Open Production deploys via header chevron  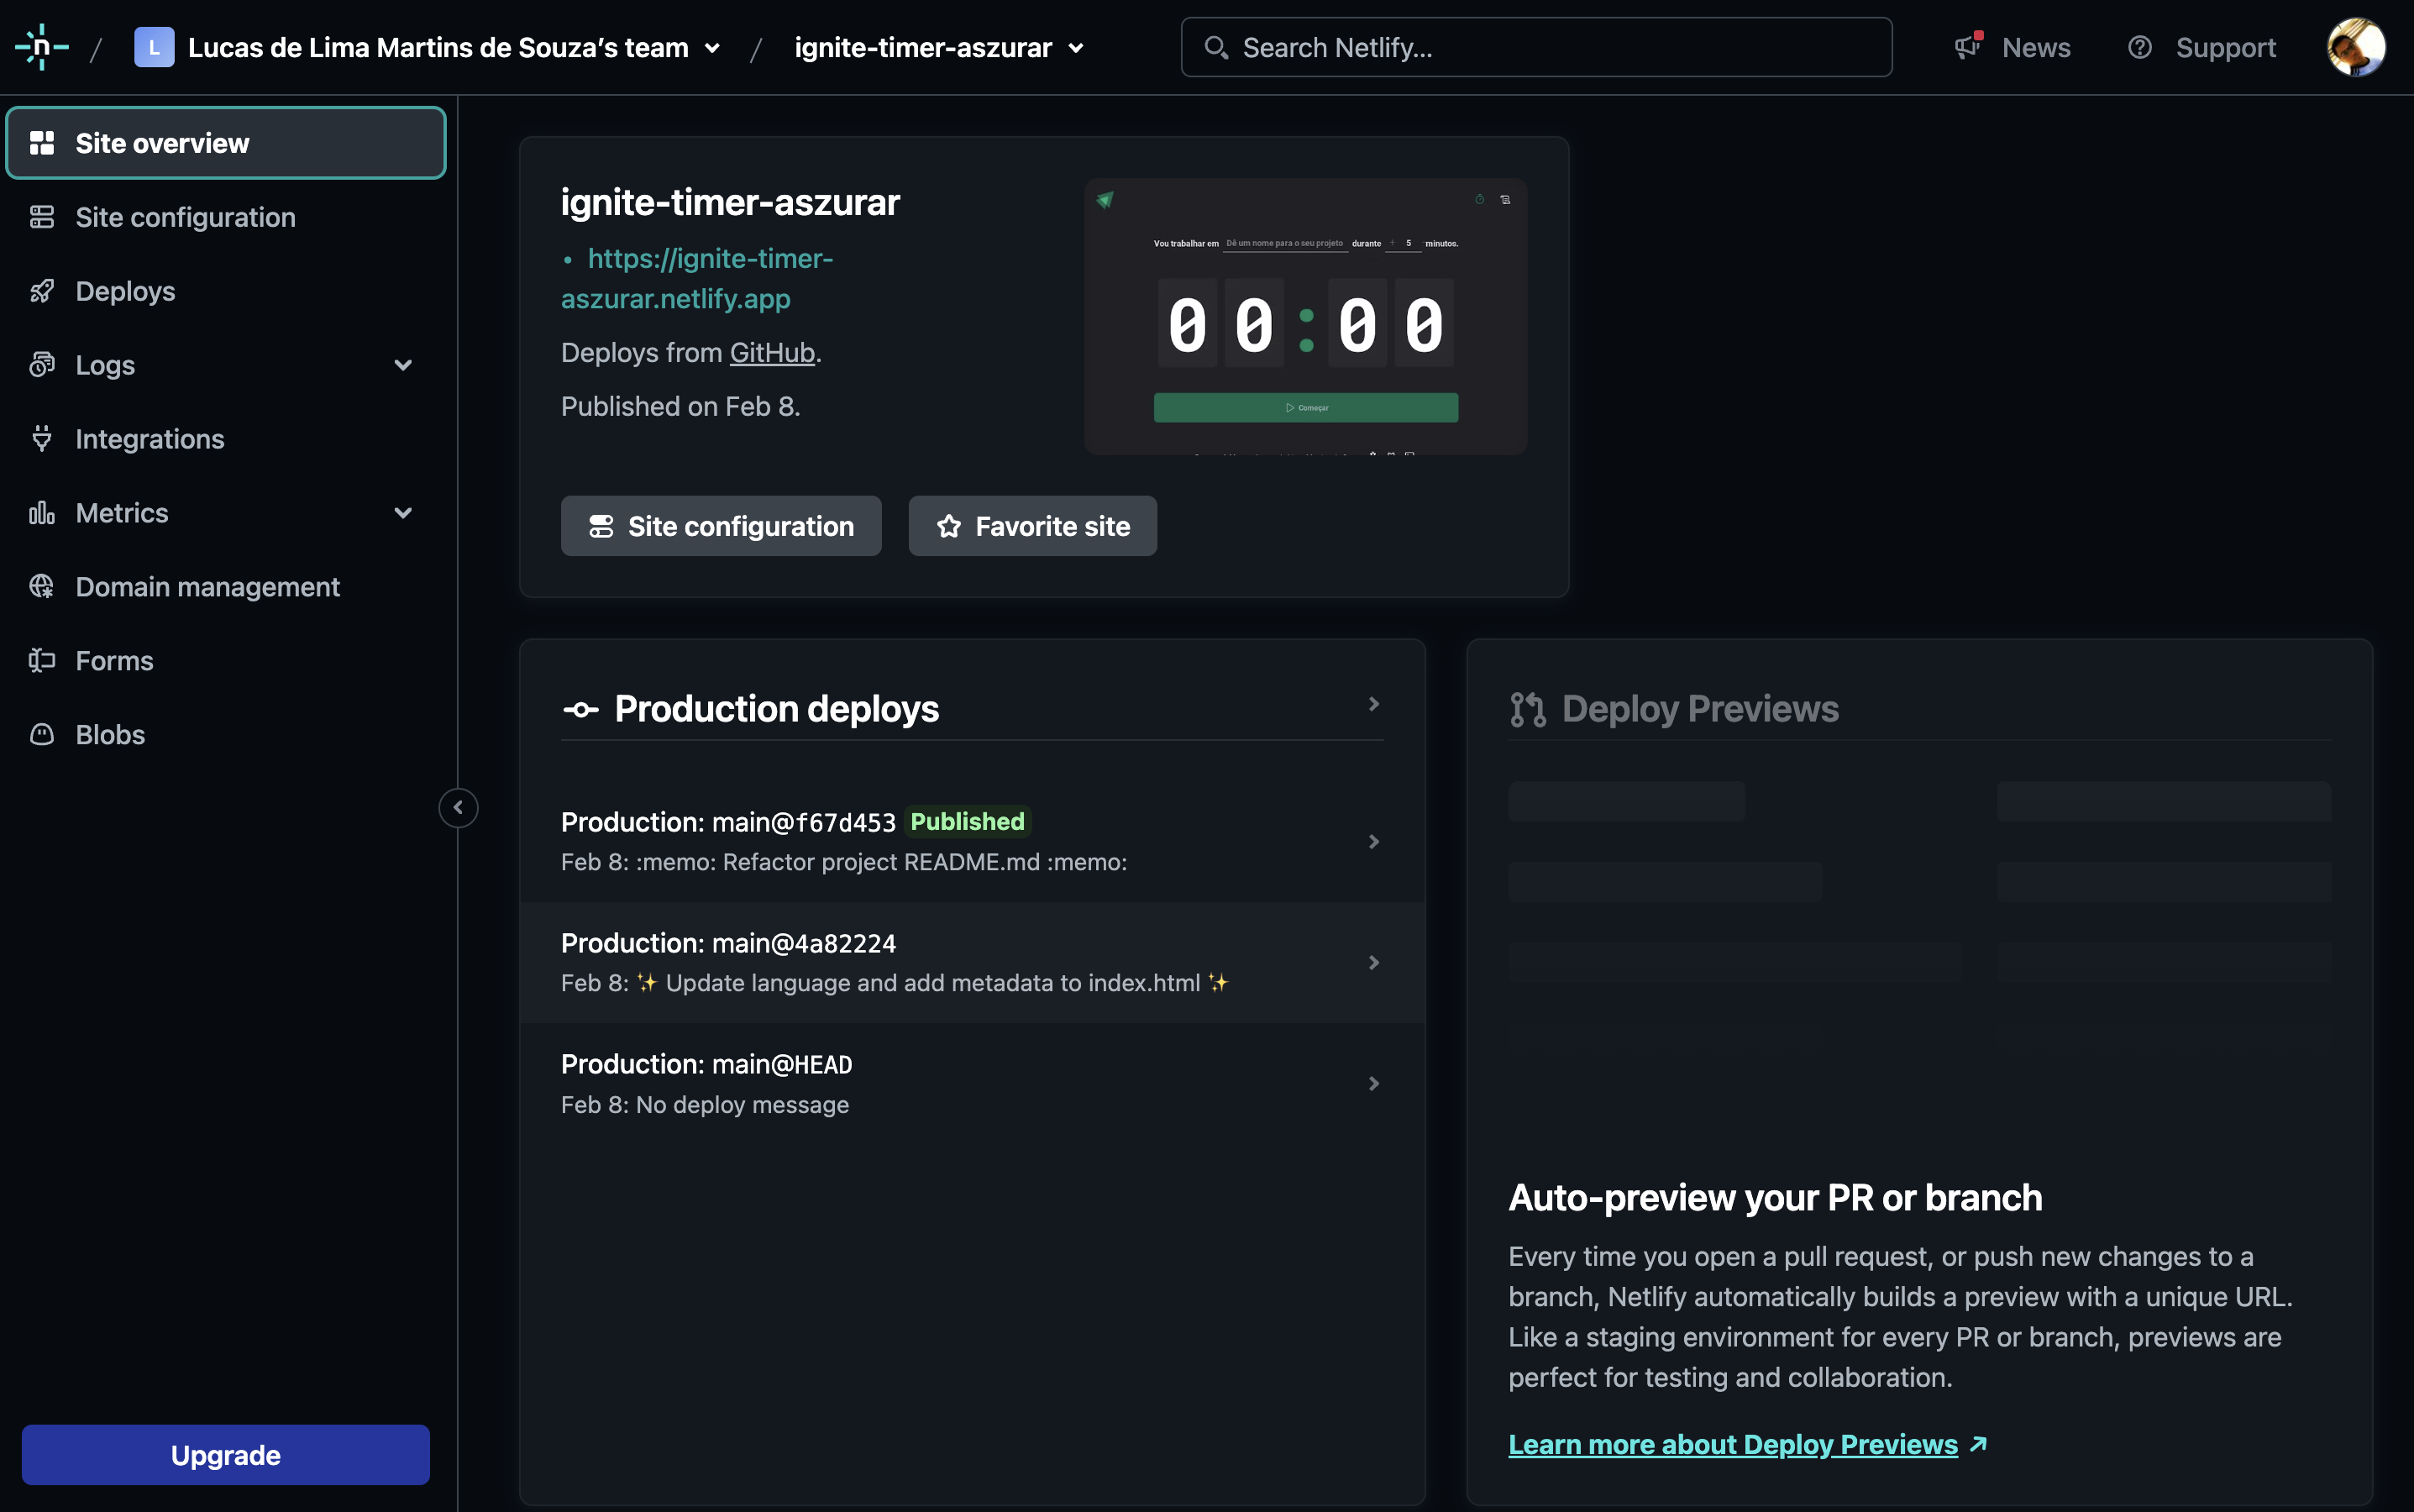[1374, 704]
